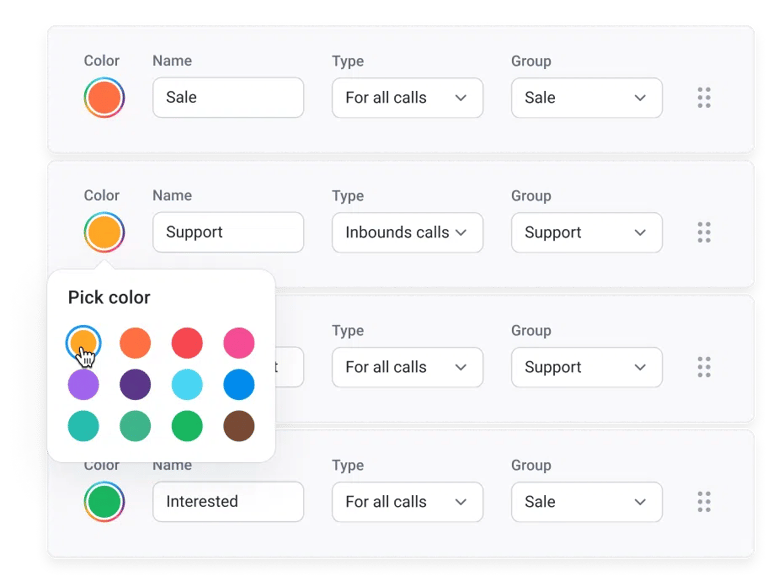This screenshot has width=768, height=581.
Task: Pick the muted sea-green swatch
Action: coord(135,426)
